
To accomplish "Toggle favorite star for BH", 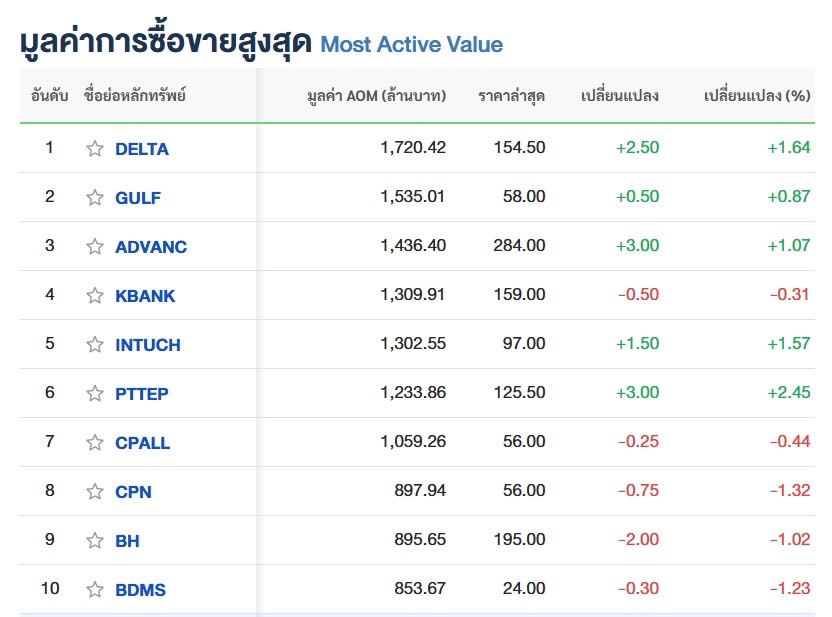I will coord(95,541).
